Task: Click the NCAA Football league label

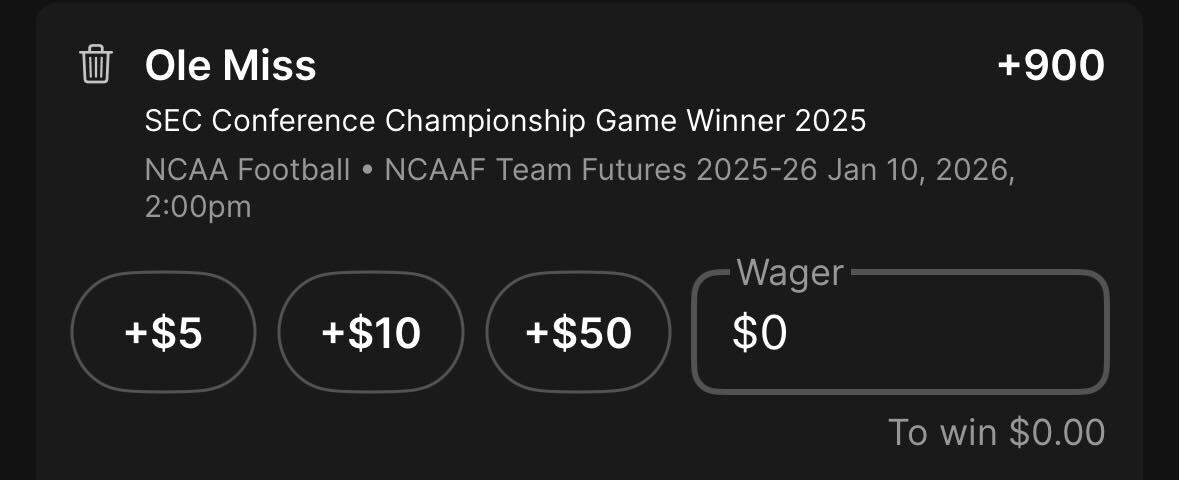Action: [x=247, y=170]
